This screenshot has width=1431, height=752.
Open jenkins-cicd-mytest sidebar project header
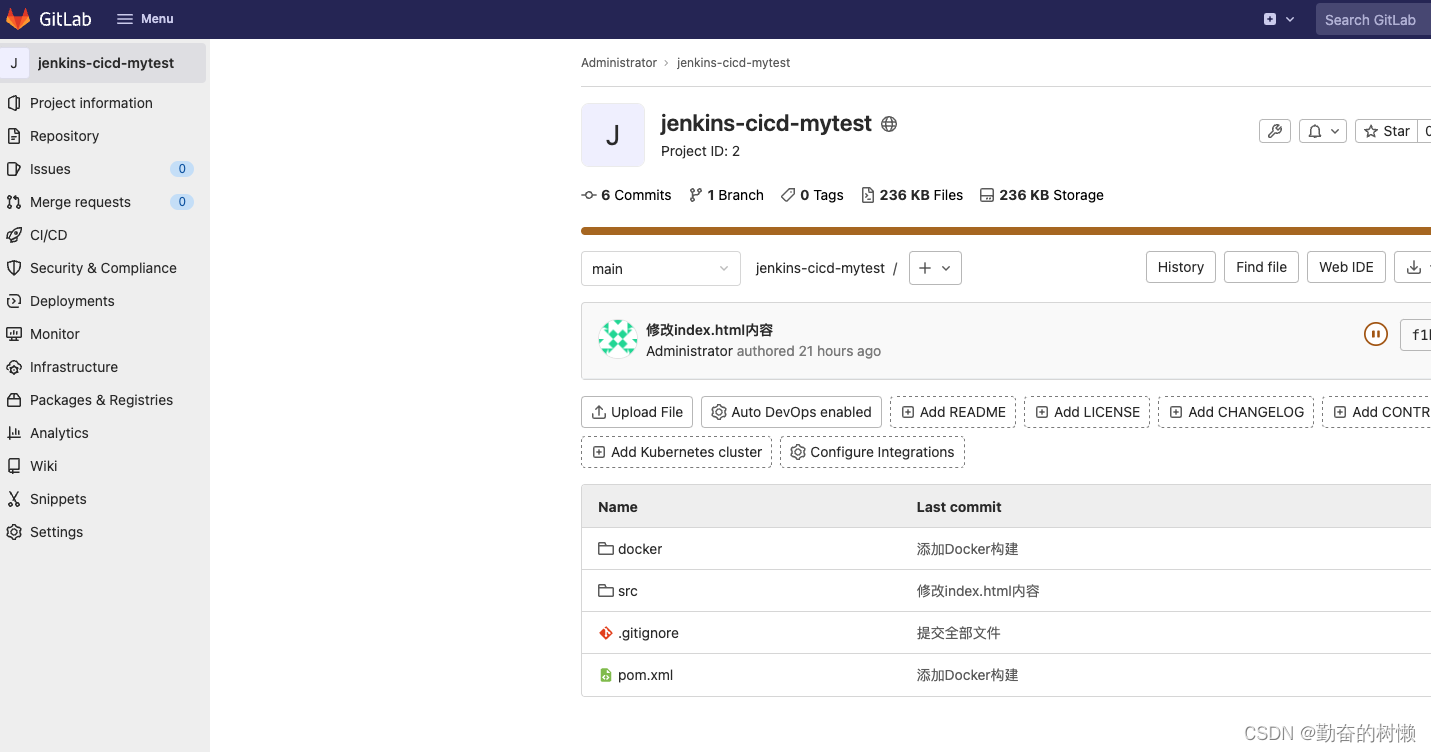point(103,63)
